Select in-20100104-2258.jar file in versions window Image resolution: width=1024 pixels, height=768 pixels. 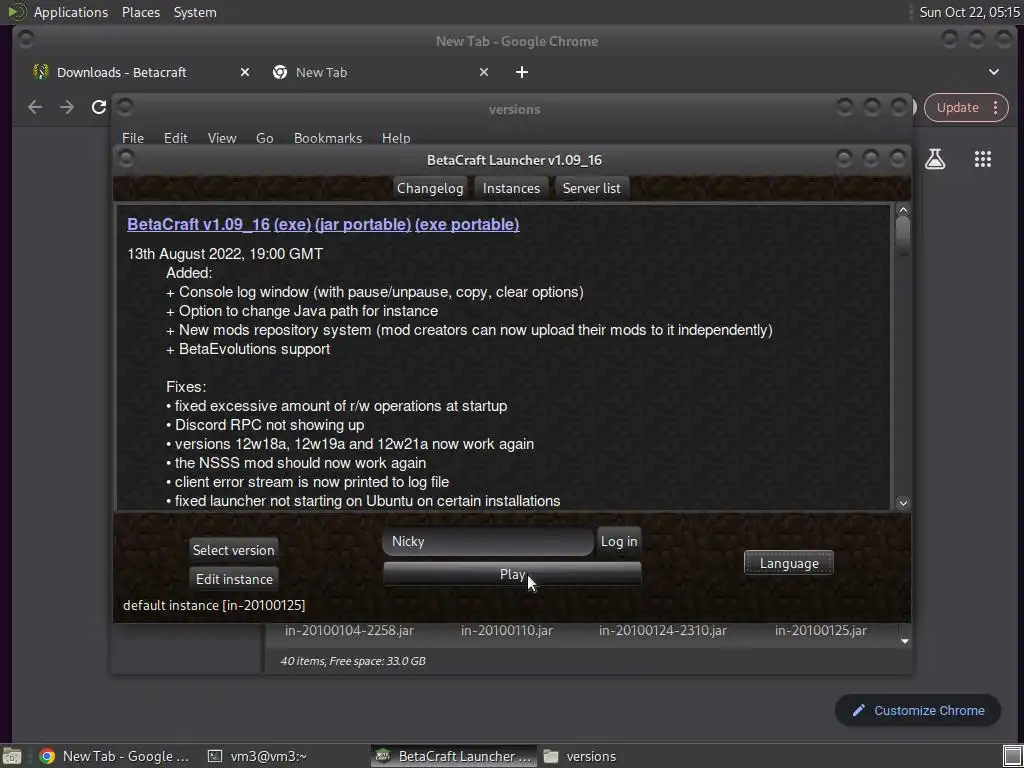tap(349, 630)
